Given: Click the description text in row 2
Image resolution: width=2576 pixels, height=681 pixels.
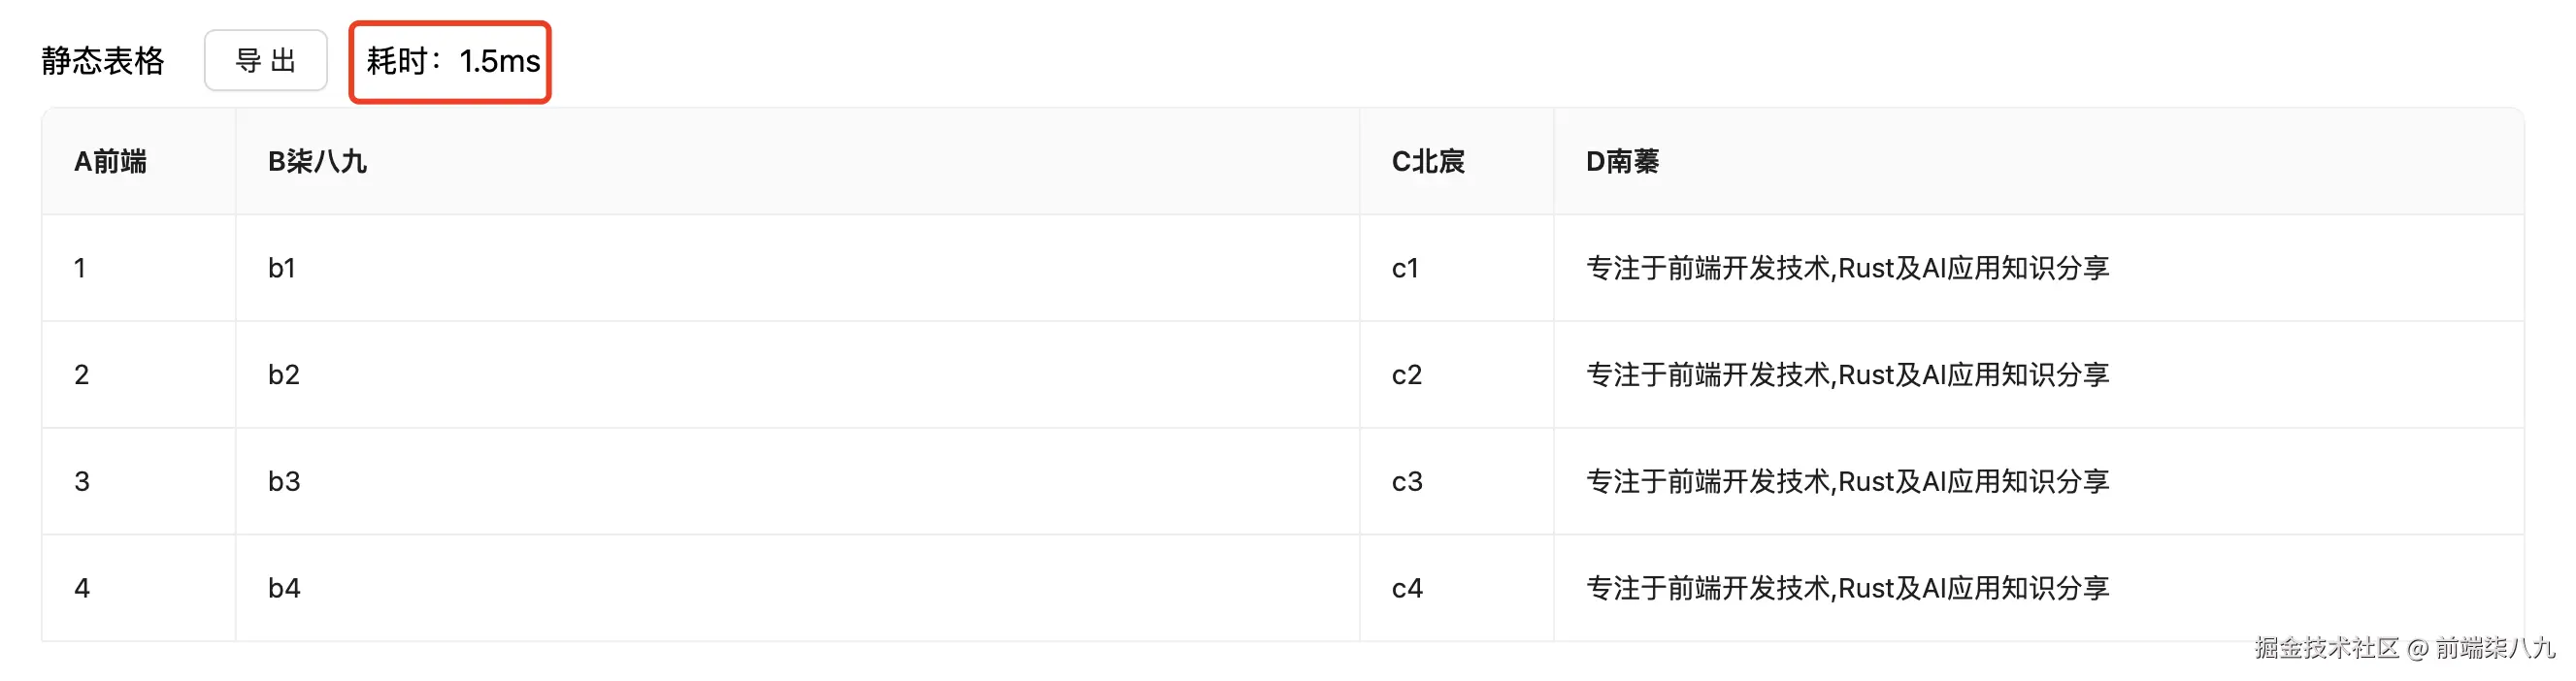Looking at the screenshot, I should click(1847, 375).
